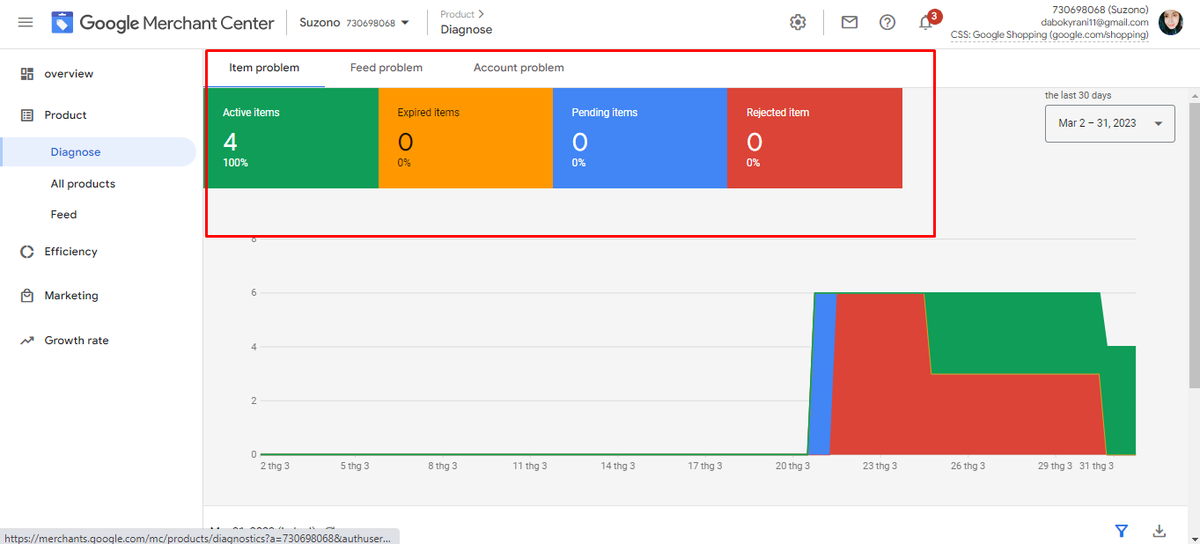Click 'the last 30 days' label

point(1078,95)
